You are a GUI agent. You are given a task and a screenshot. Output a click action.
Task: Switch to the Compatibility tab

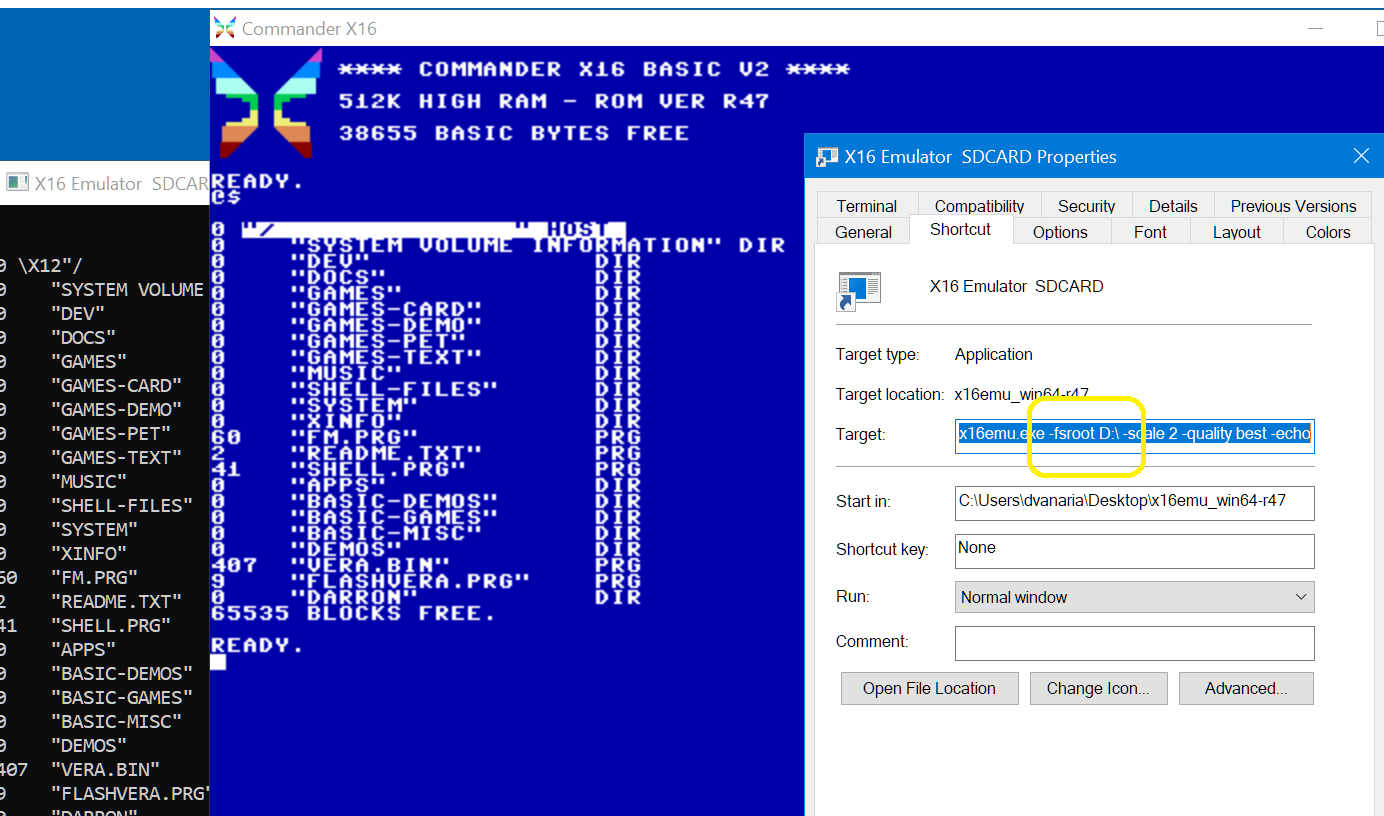pos(979,206)
